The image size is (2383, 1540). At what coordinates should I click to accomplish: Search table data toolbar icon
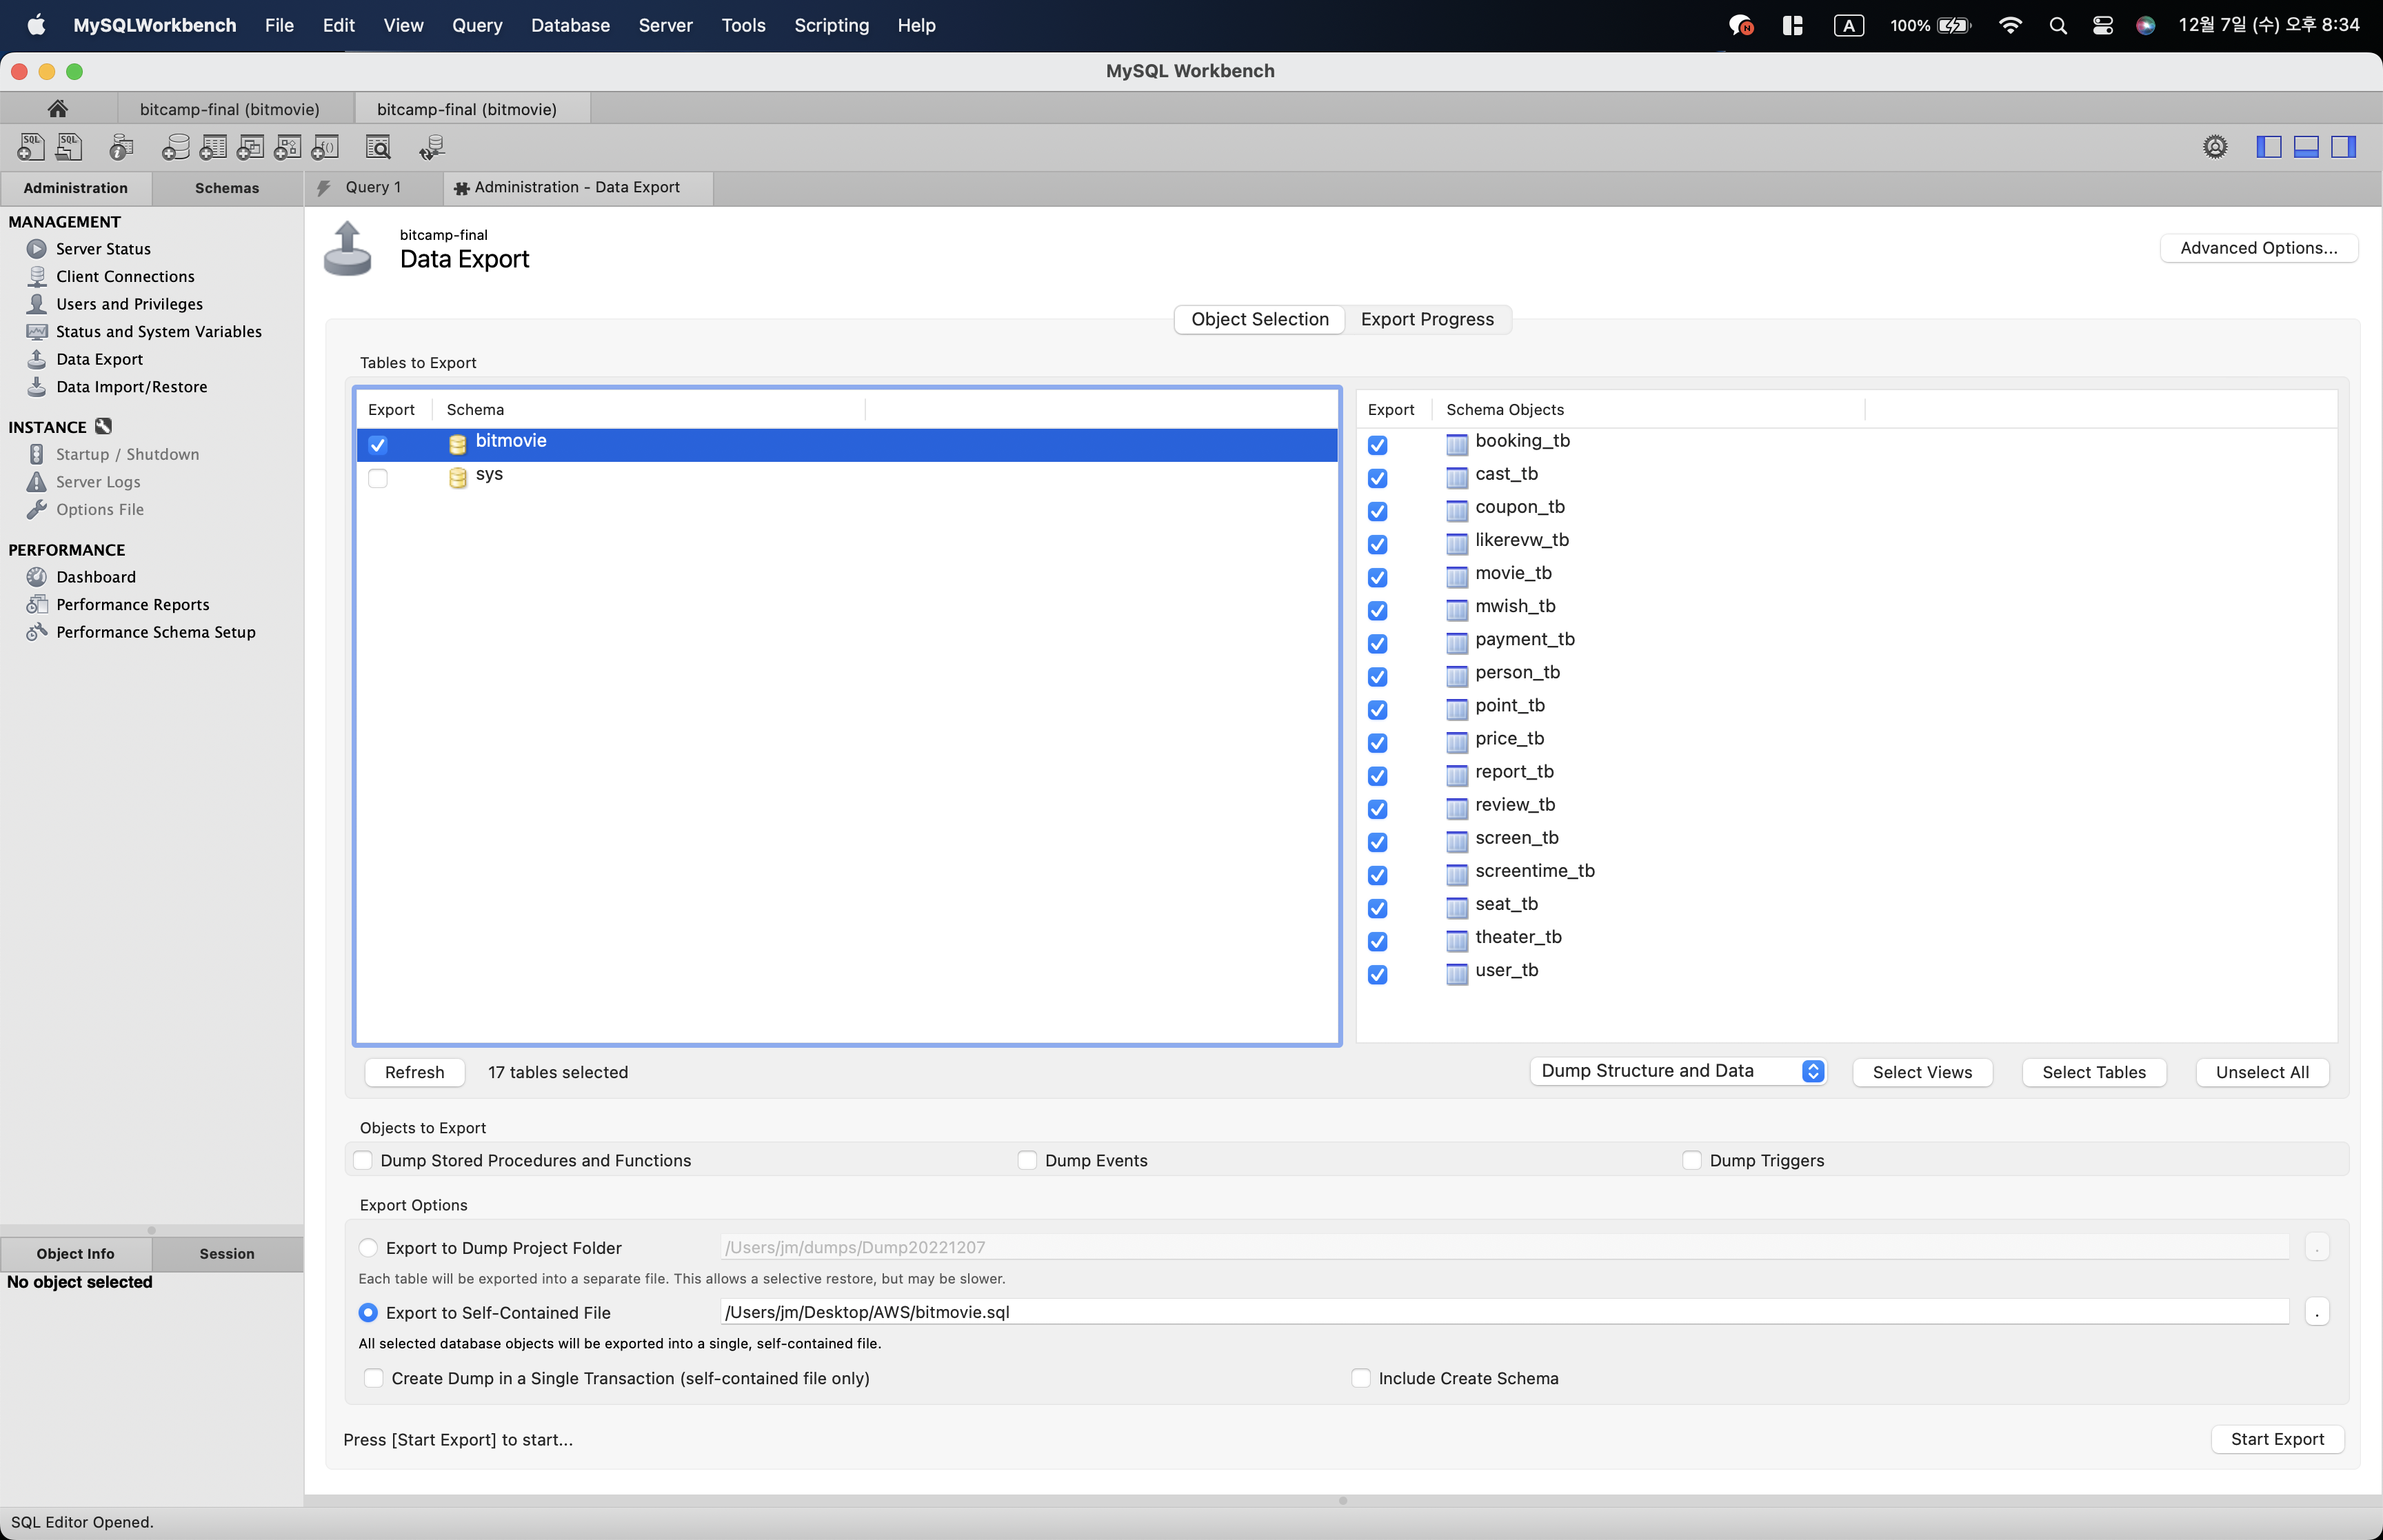point(378,147)
